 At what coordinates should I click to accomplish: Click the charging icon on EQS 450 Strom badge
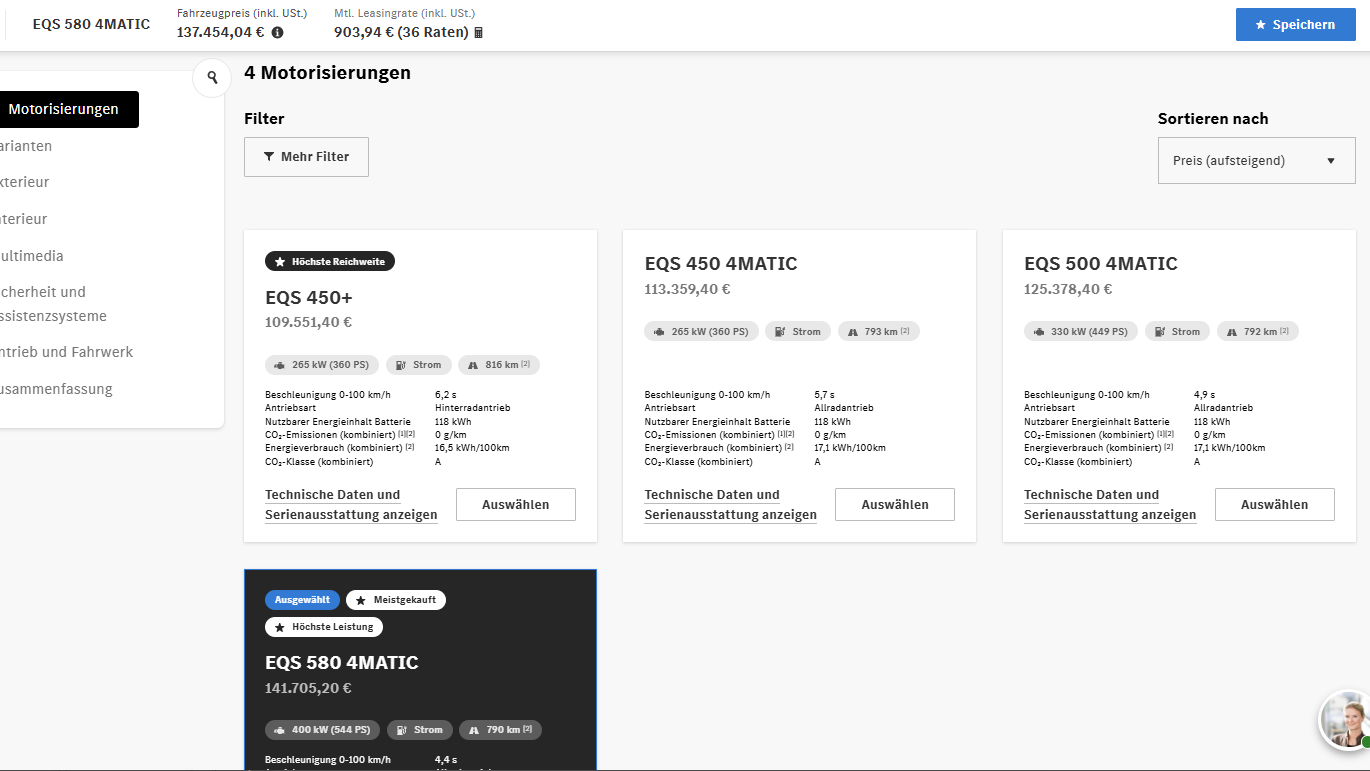coord(779,330)
